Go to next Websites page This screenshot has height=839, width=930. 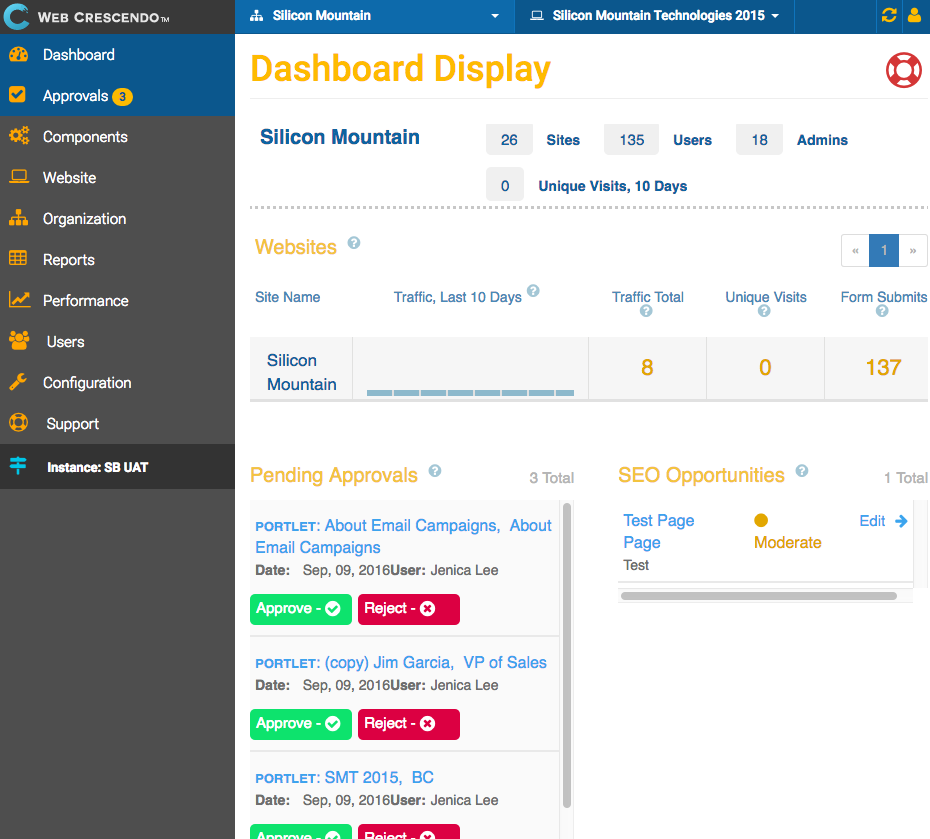coord(913,251)
